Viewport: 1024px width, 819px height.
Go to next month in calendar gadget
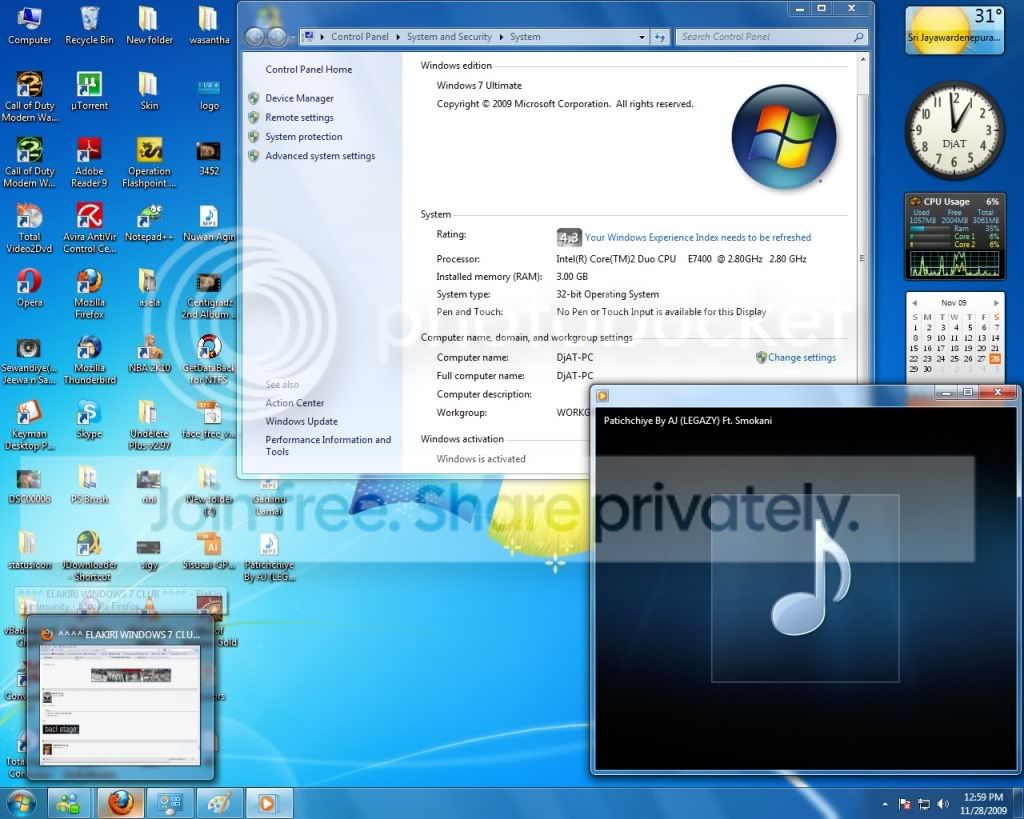(x=996, y=303)
